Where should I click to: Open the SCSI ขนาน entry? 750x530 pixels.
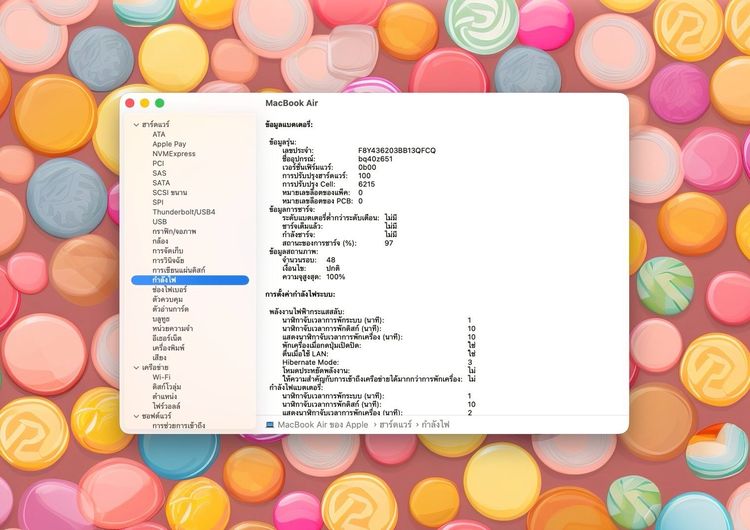170,193
